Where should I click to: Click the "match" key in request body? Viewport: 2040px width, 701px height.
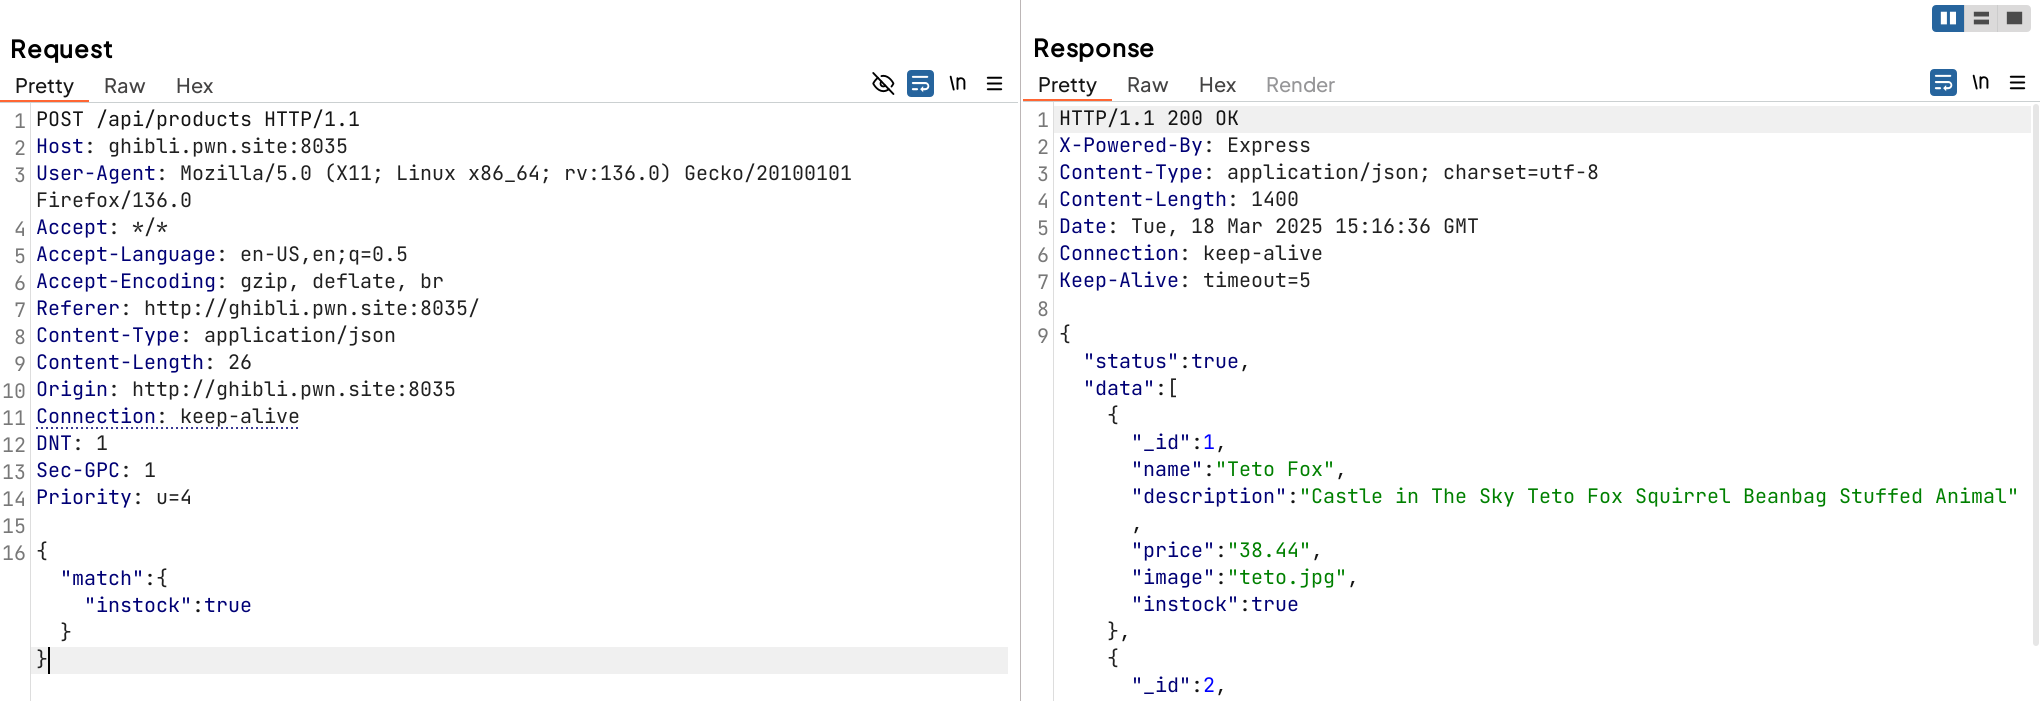[102, 578]
